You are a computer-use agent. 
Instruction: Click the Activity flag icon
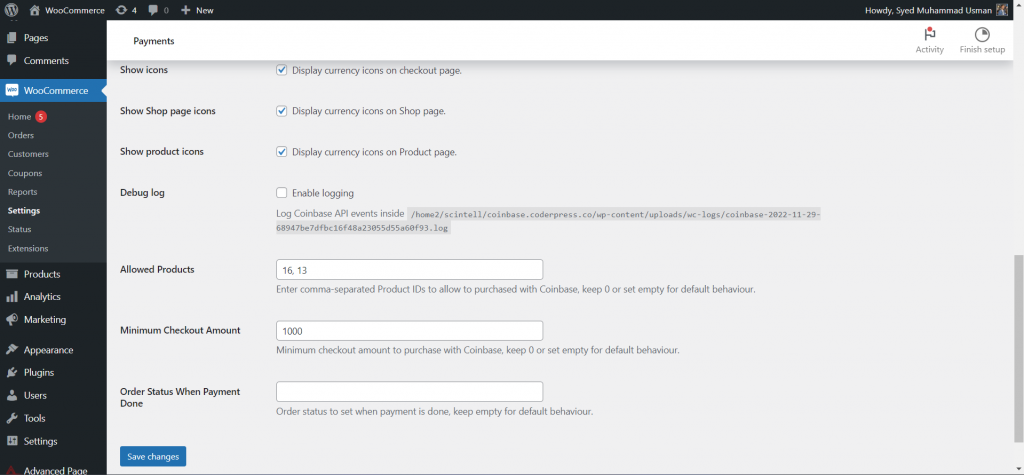pos(929,35)
